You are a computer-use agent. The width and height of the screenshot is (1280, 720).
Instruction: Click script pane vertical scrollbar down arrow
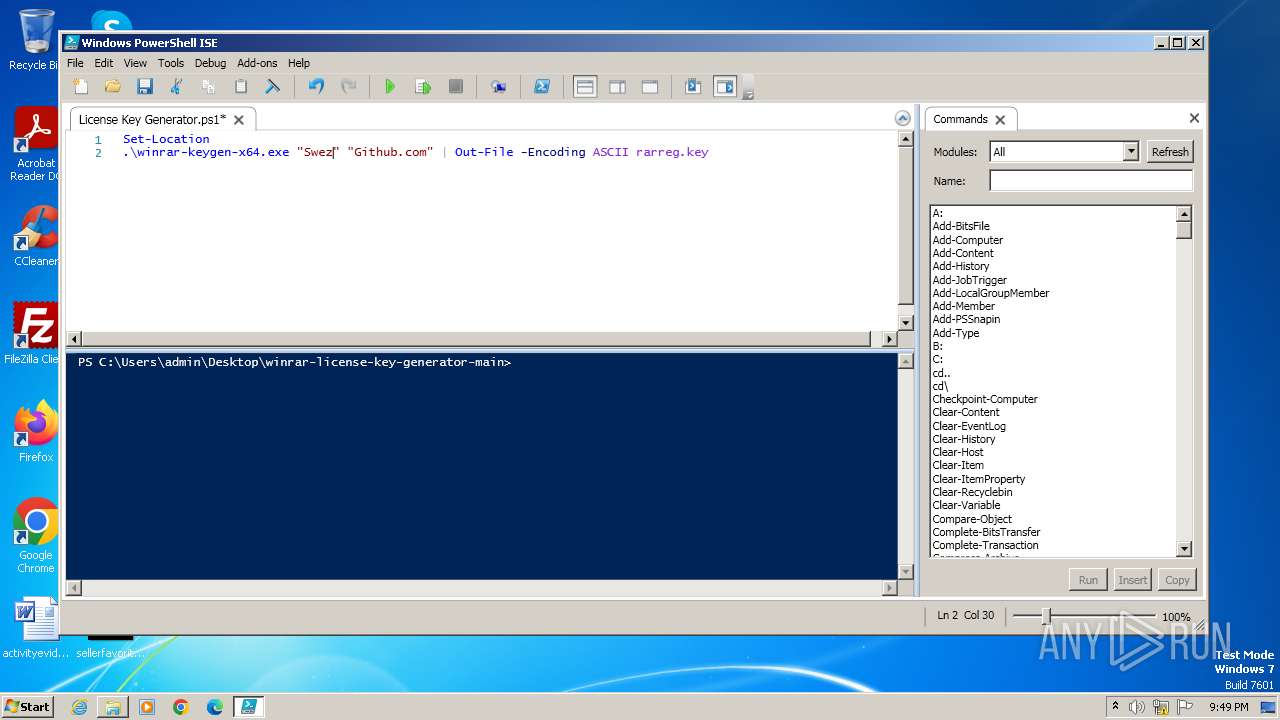[x=906, y=323]
